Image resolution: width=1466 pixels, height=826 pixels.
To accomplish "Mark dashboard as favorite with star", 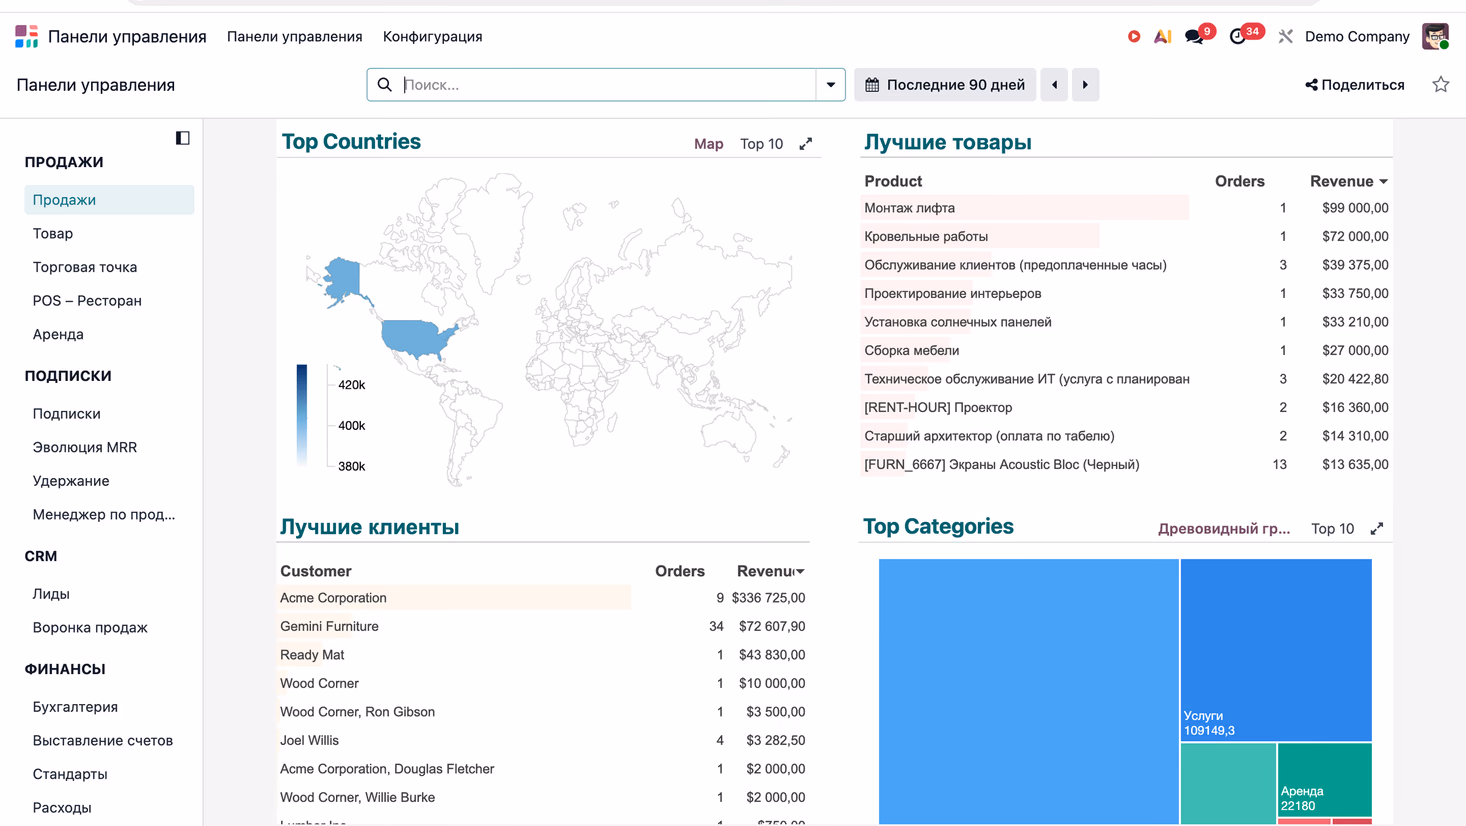I will [x=1441, y=85].
